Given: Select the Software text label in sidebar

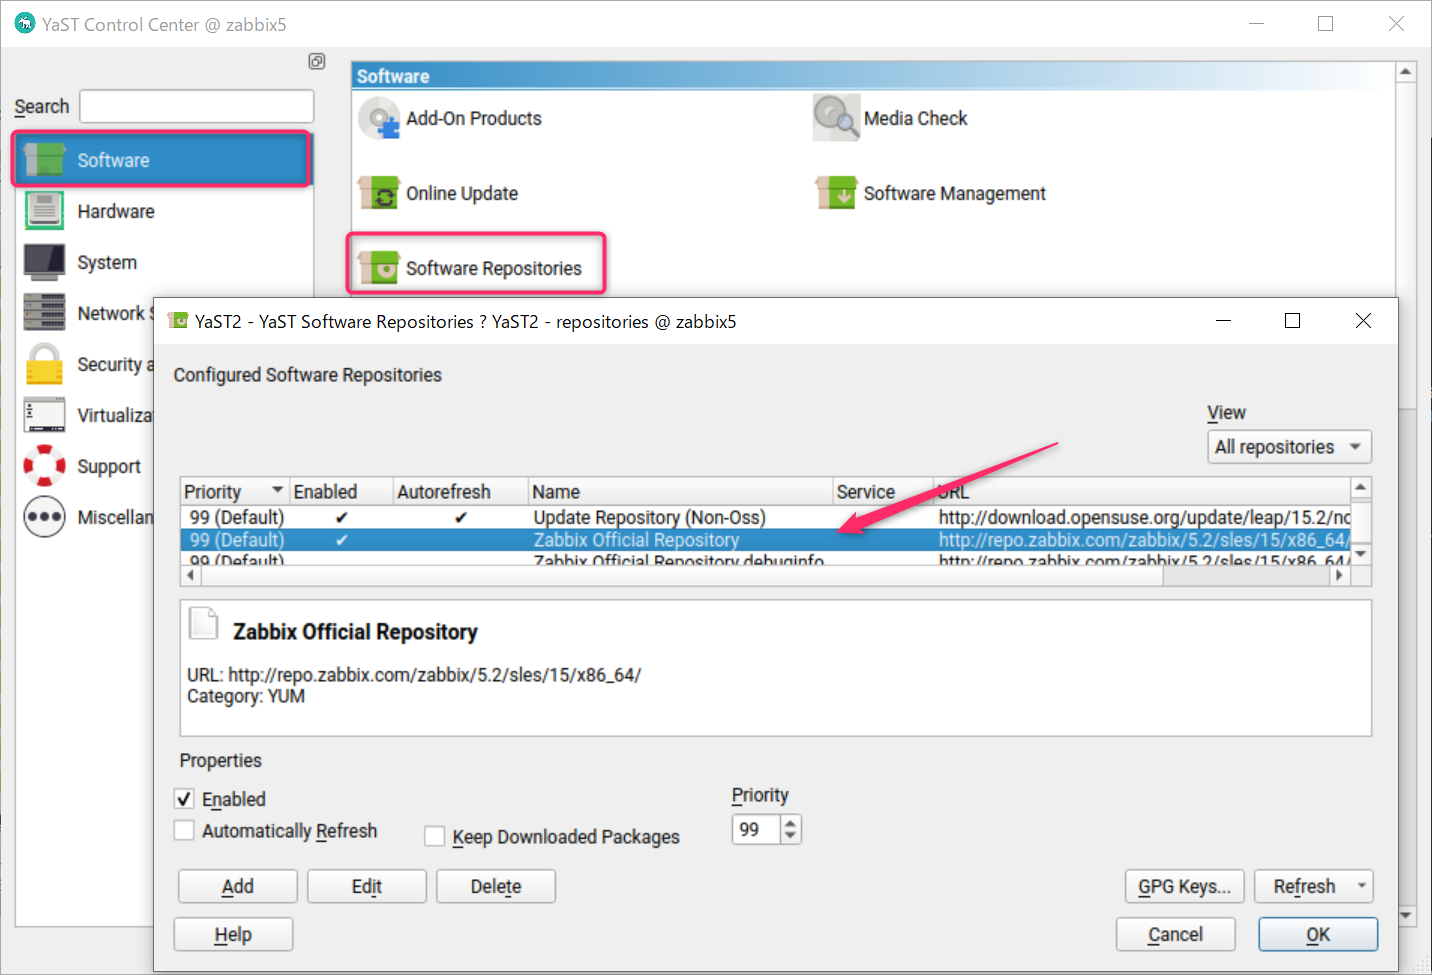Looking at the screenshot, I should click(x=113, y=160).
